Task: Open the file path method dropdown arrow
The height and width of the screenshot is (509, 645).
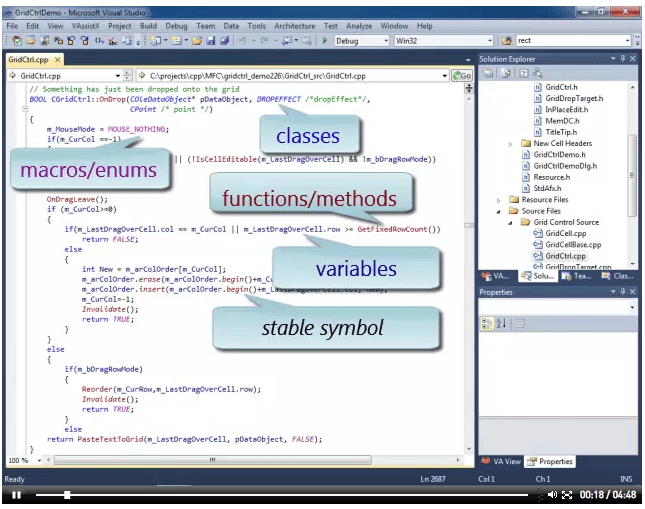Action: point(444,76)
